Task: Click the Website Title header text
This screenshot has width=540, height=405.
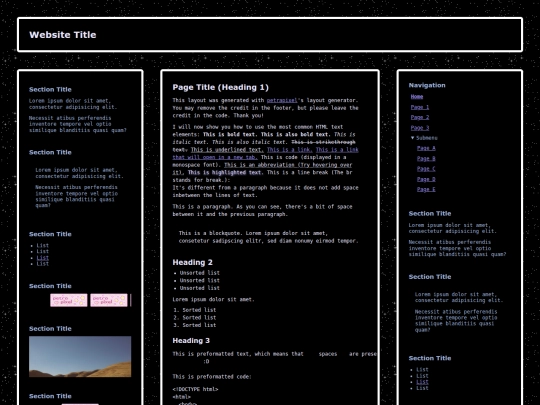Action: tap(63, 35)
